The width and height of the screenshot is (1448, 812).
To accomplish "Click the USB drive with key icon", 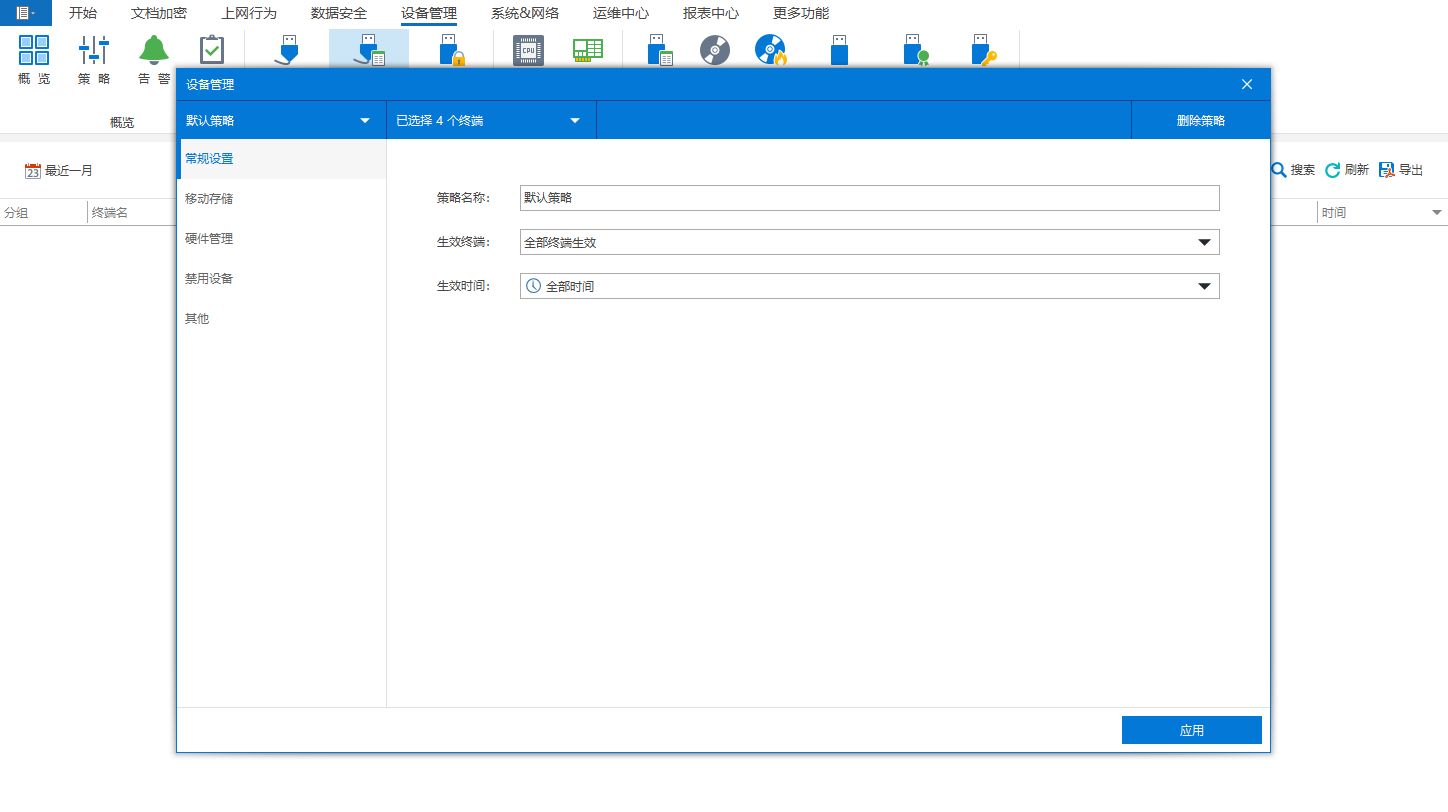I will click(985, 50).
